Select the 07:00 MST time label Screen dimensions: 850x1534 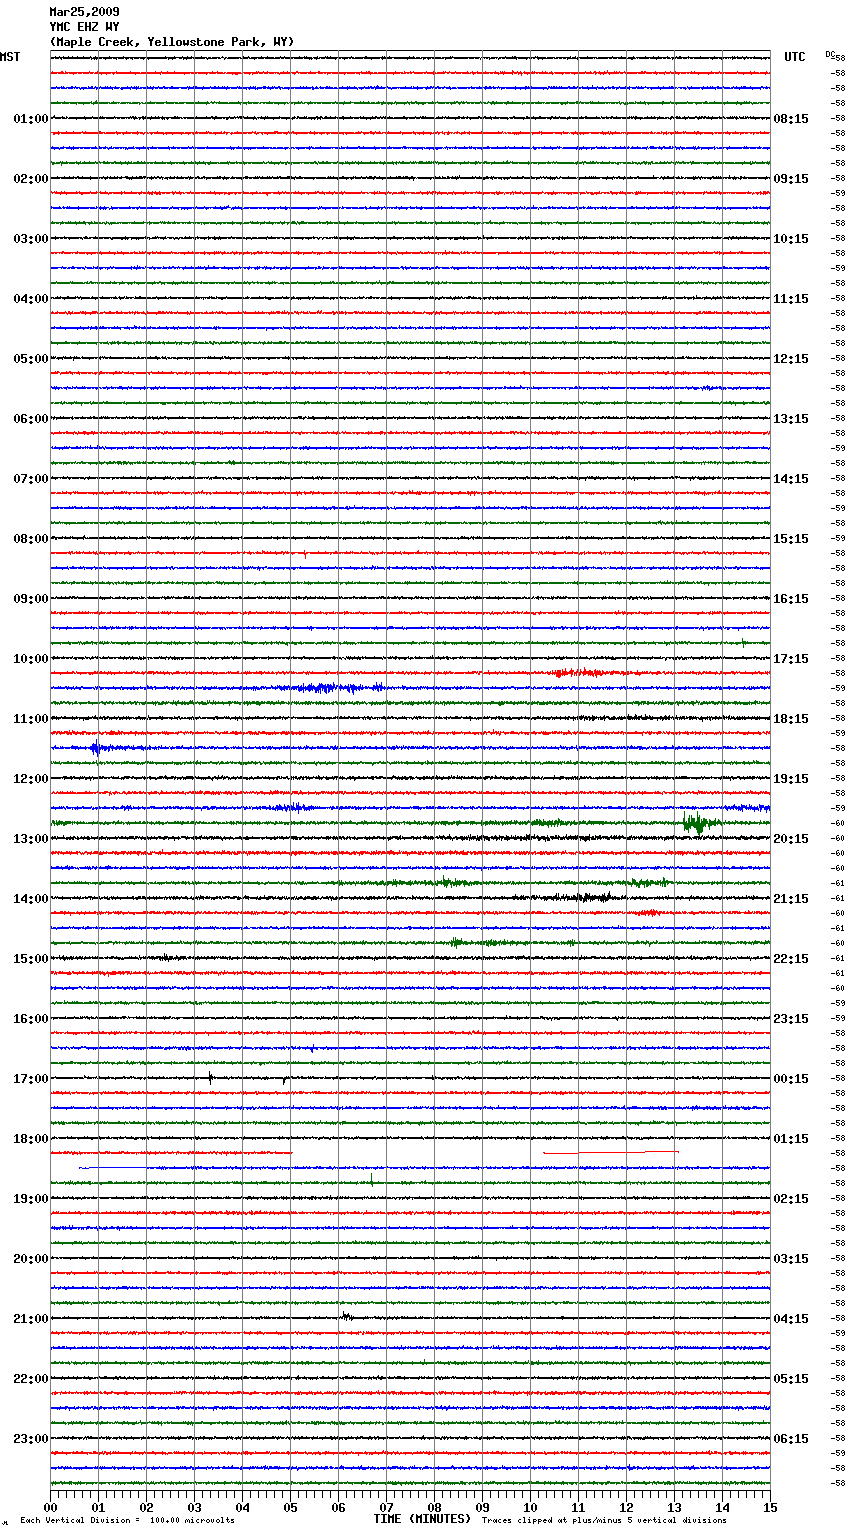coord(31,479)
